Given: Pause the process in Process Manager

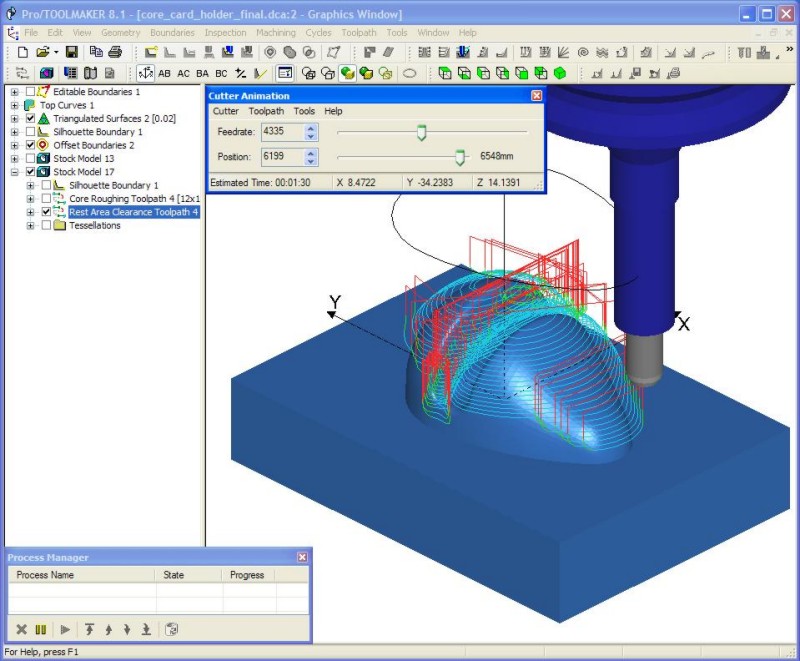Looking at the screenshot, I should 41,630.
